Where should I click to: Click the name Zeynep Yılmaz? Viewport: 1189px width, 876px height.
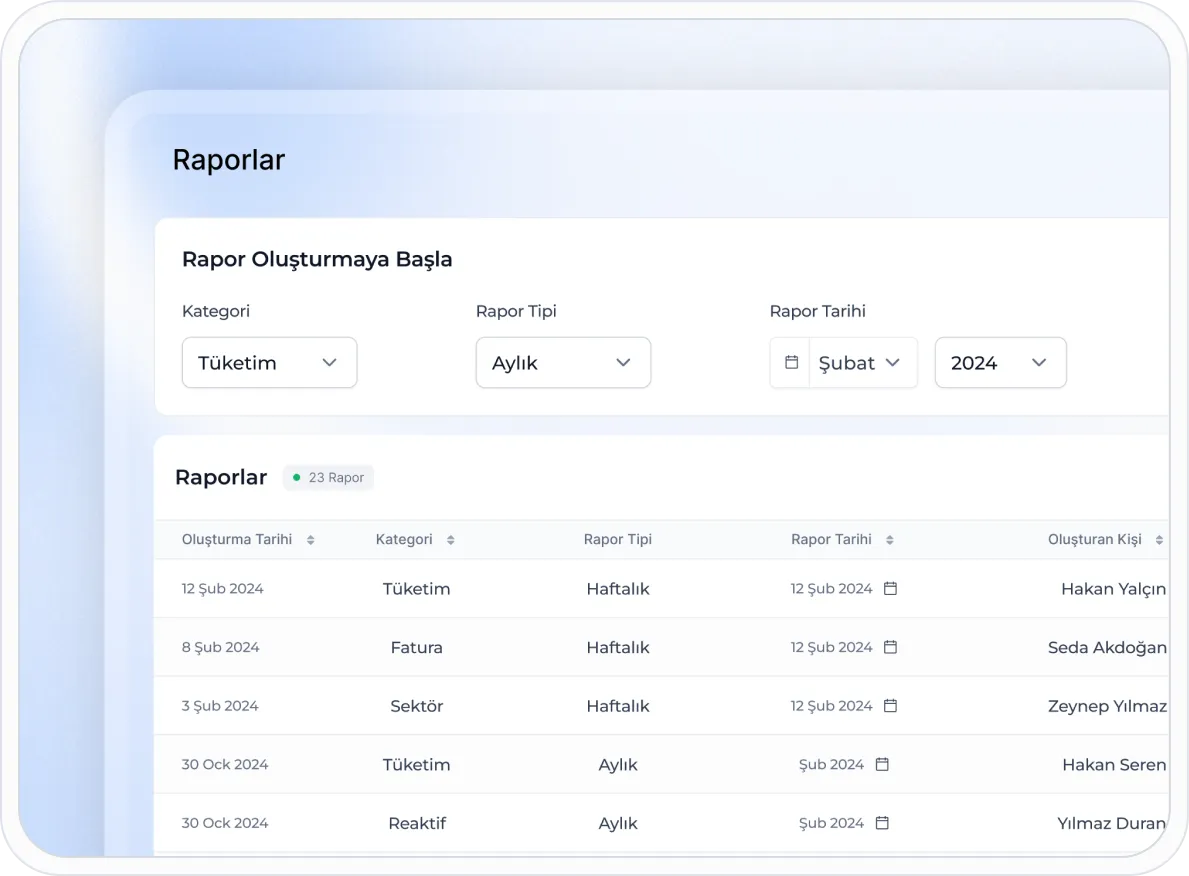1107,706
